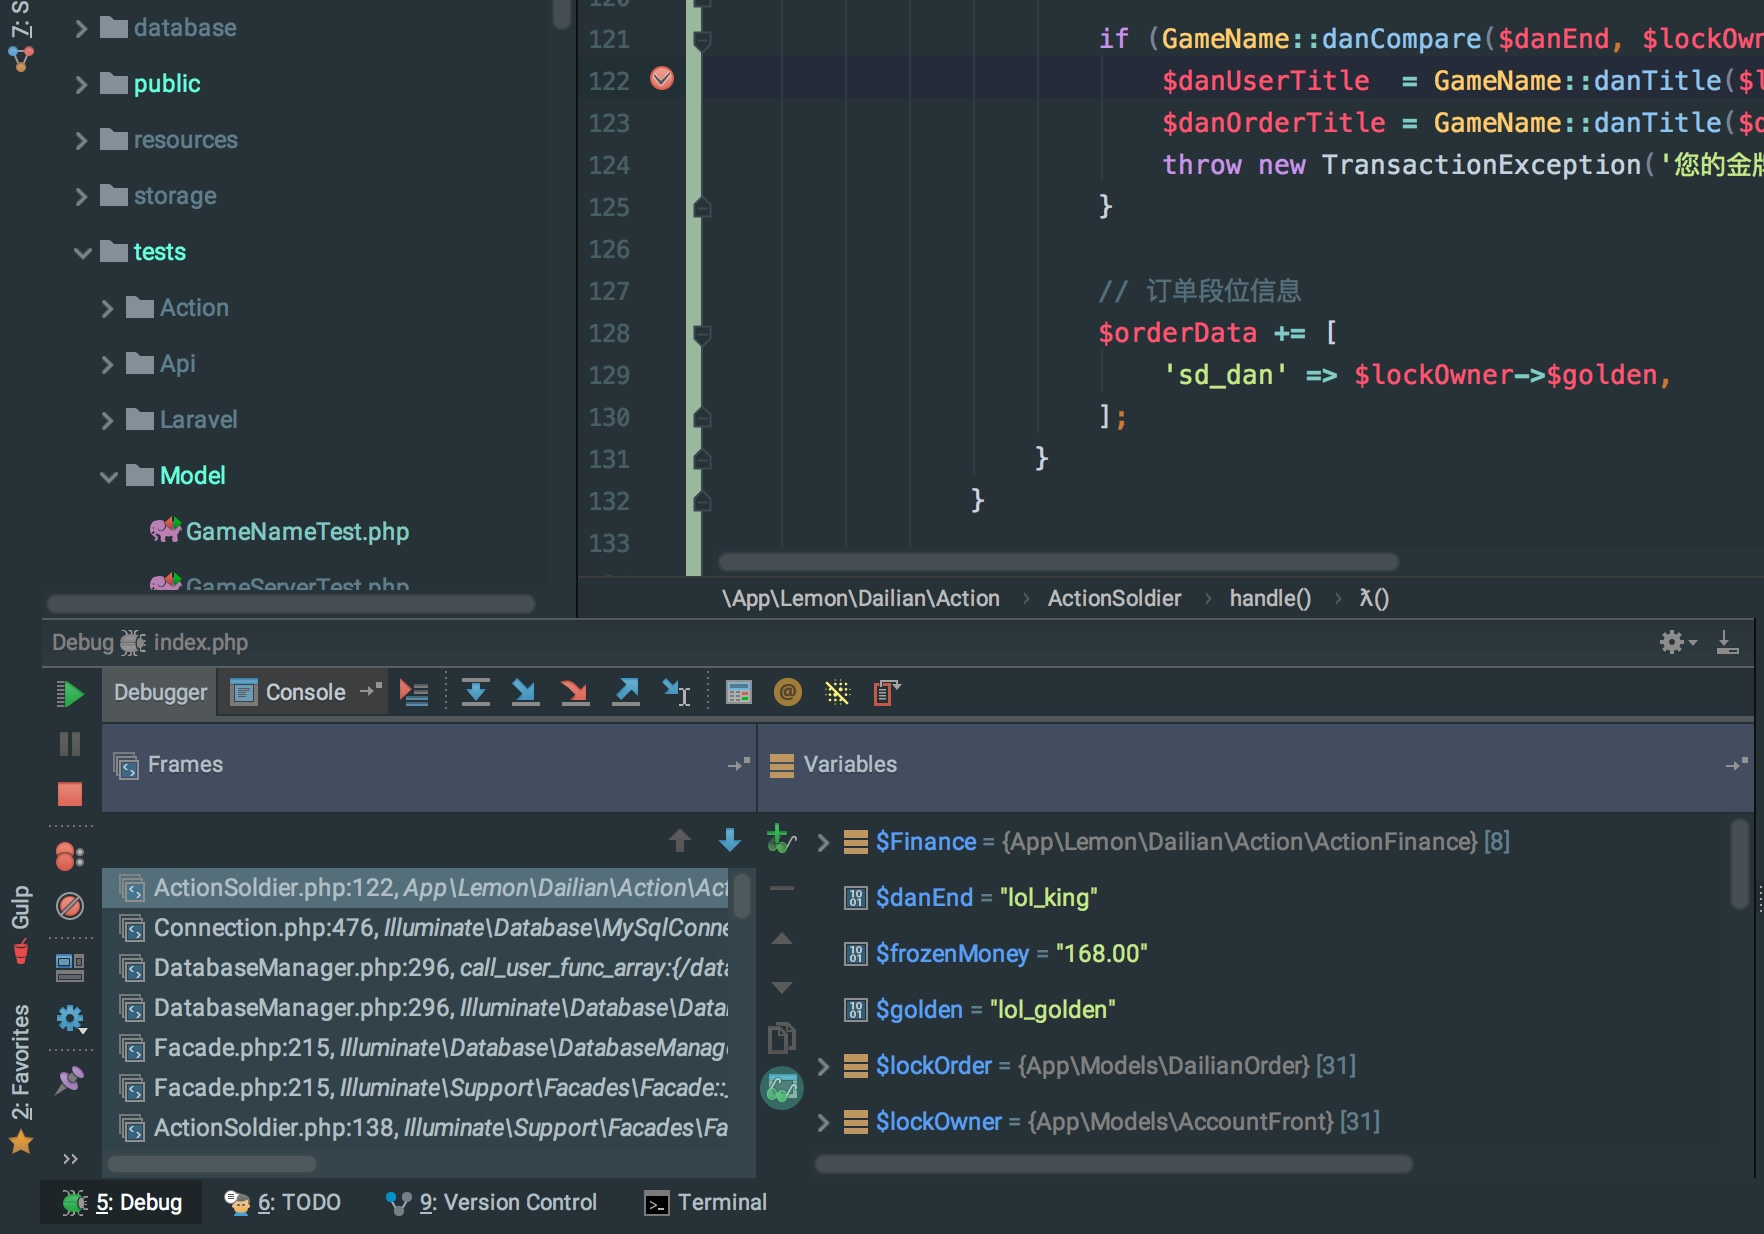This screenshot has height=1234, width=1764.
Task: Collapse the tests folder
Action: coord(83,253)
